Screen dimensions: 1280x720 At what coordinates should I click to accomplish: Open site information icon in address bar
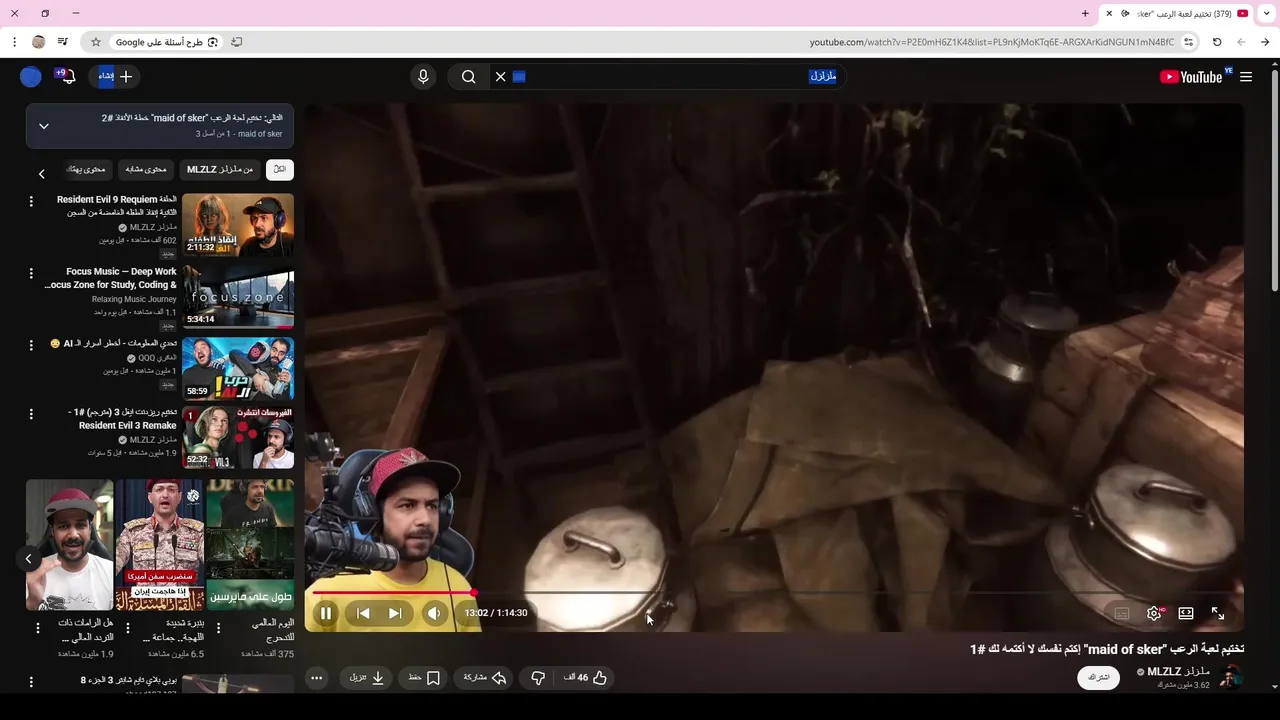click(1189, 42)
